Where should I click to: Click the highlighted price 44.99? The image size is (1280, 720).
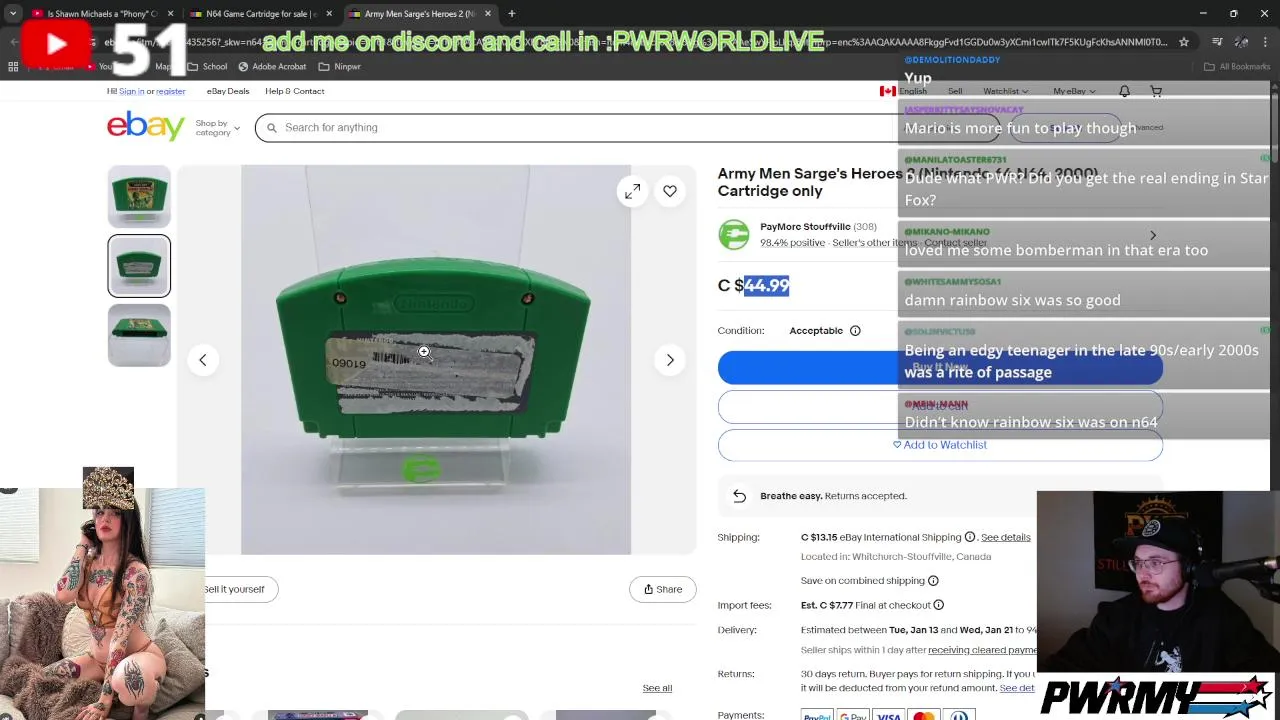tap(766, 286)
